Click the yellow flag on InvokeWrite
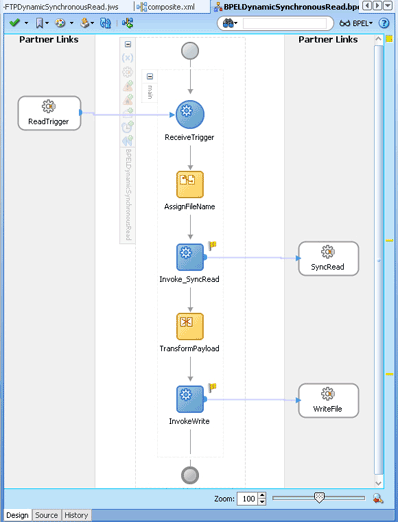 pyautogui.click(x=212, y=388)
